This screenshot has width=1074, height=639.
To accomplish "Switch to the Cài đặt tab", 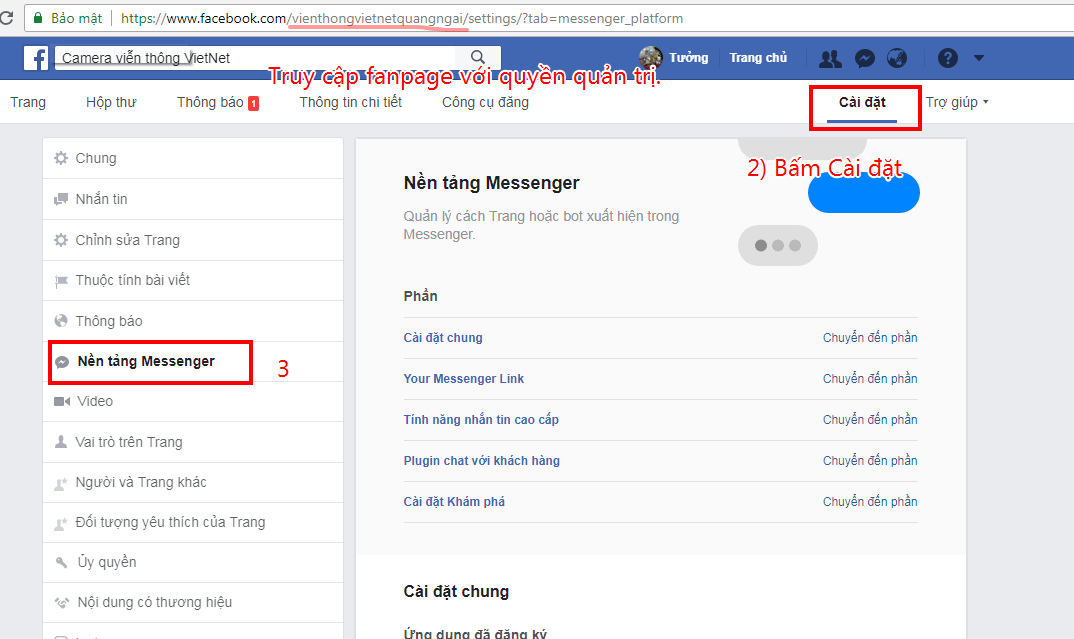I will [862, 102].
